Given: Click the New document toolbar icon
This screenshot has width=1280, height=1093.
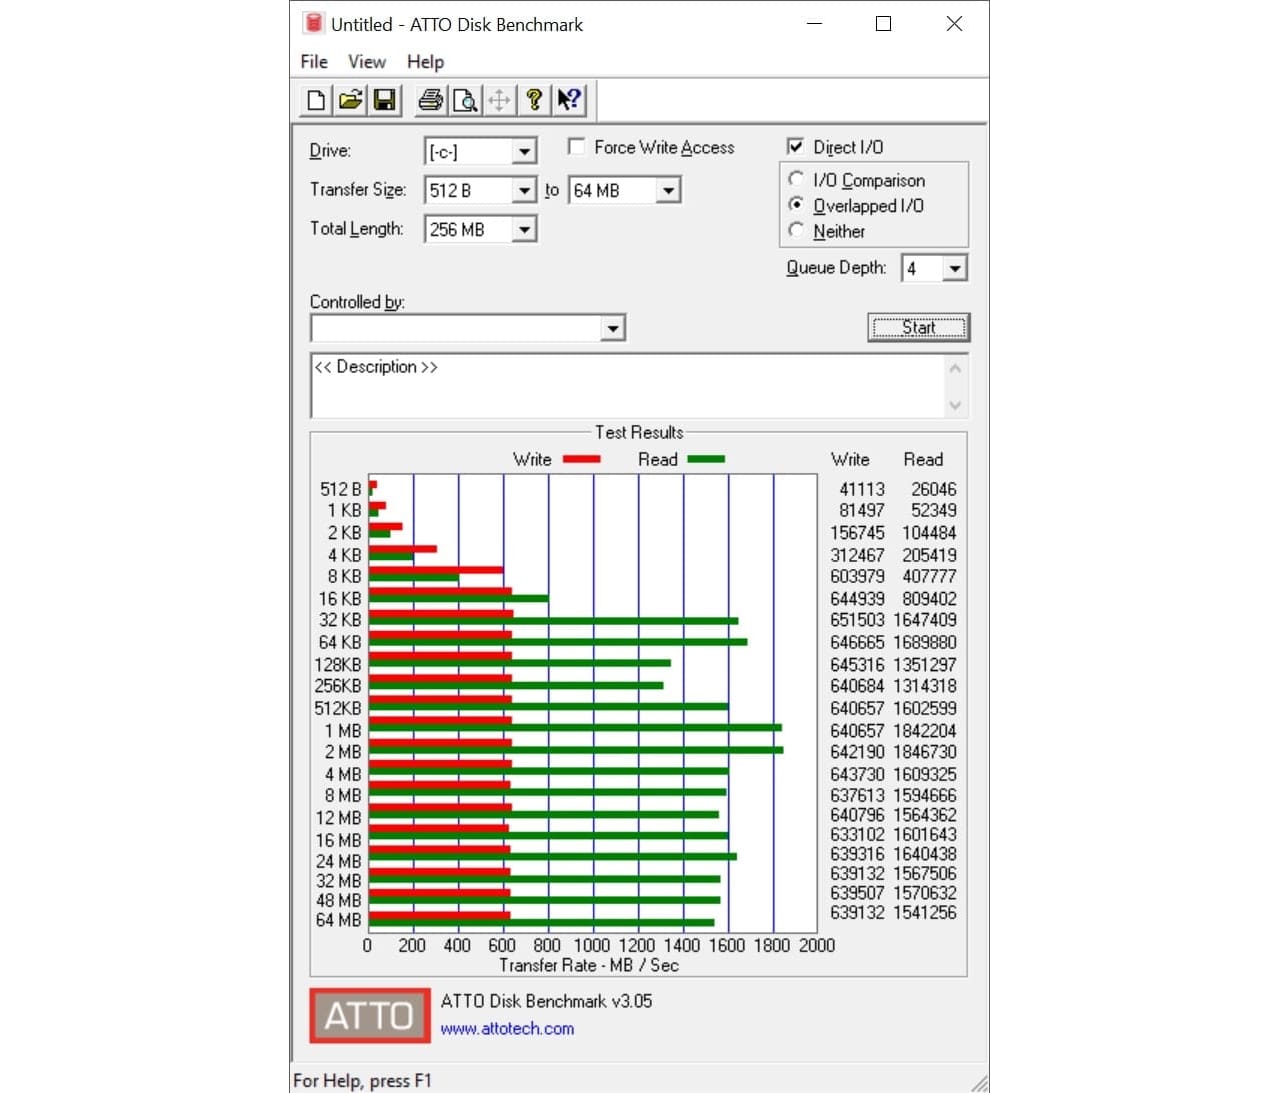Looking at the screenshot, I should click(x=316, y=100).
